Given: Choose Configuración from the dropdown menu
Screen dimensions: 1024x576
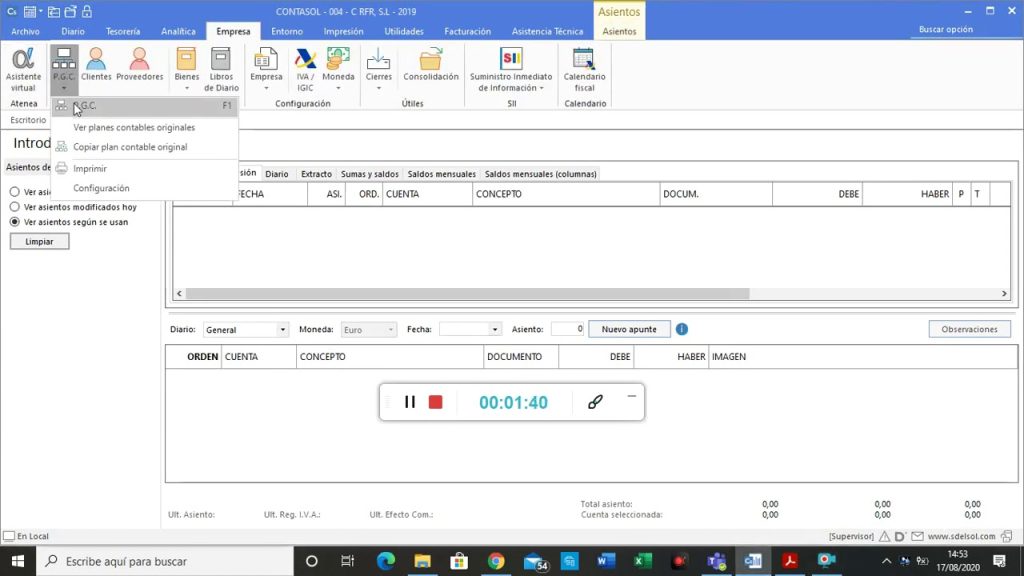Looking at the screenshot, I should 144,188.
